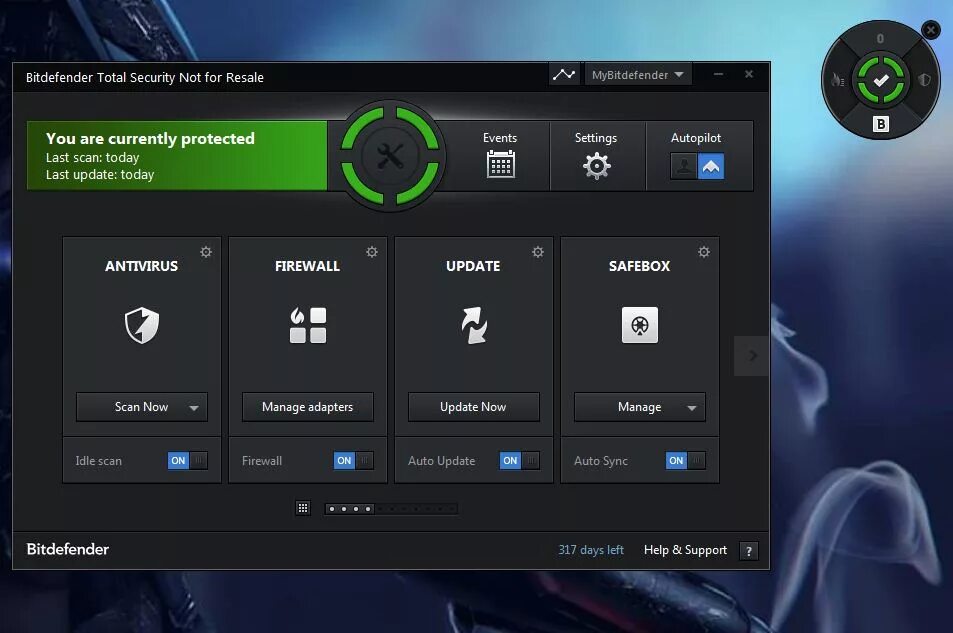Click the Autopilot label

[696, 138]
